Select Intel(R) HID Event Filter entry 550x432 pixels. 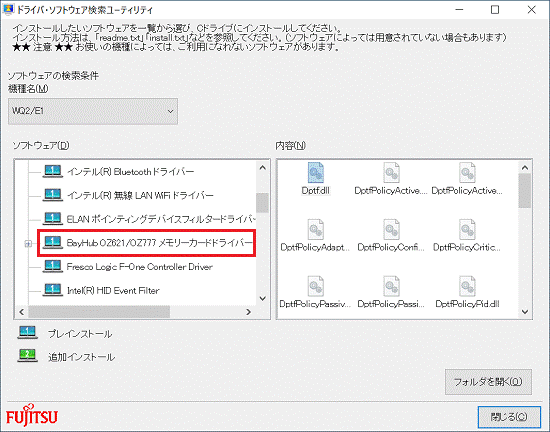tap(113, 290)
